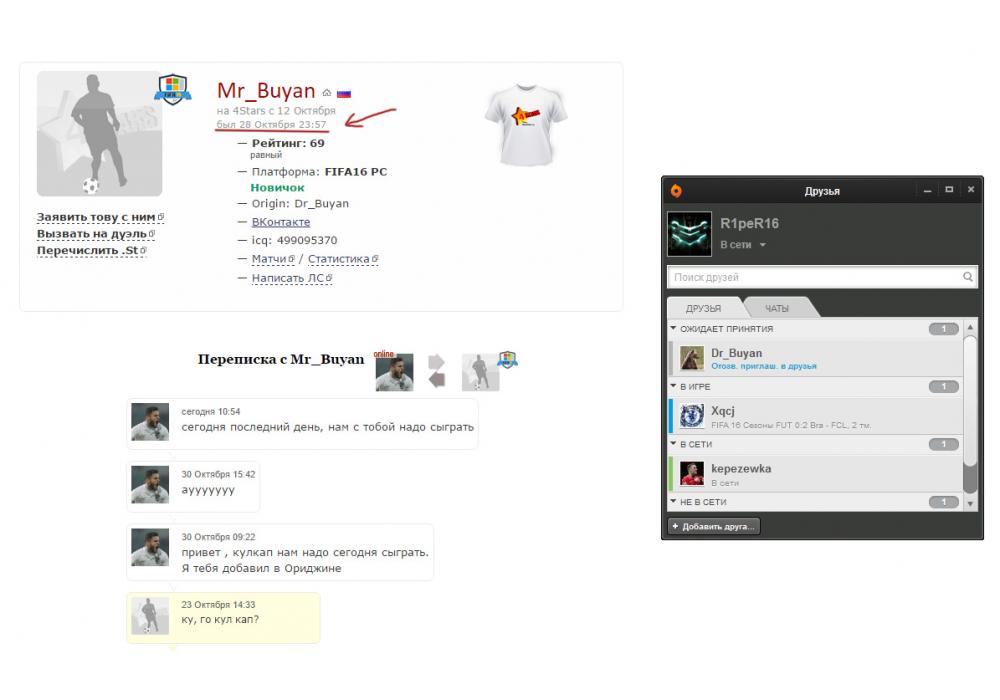Select the 'kepezewka' friend name
The image size is (1000, 700).
pyautogui.click(x=741, y=469)
